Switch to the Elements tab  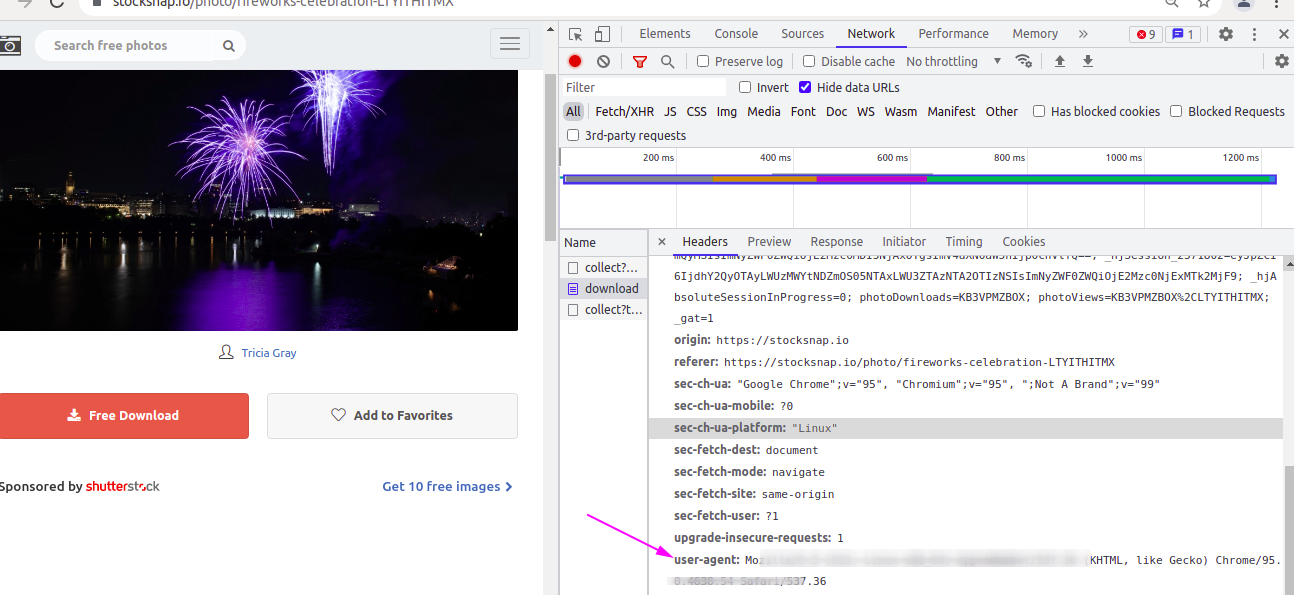point(665,34)
